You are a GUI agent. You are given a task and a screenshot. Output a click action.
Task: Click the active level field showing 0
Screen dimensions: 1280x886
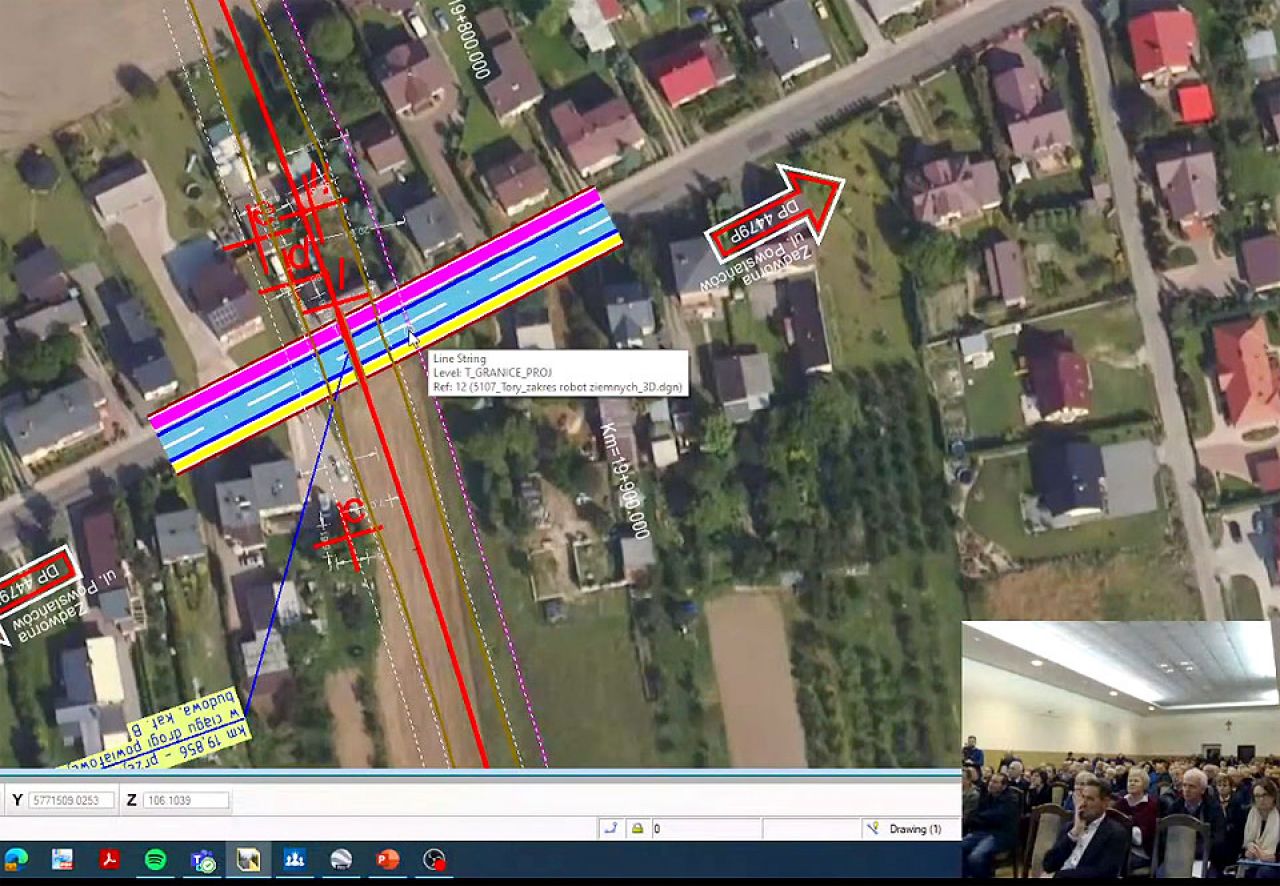click(x=705, y=829)
